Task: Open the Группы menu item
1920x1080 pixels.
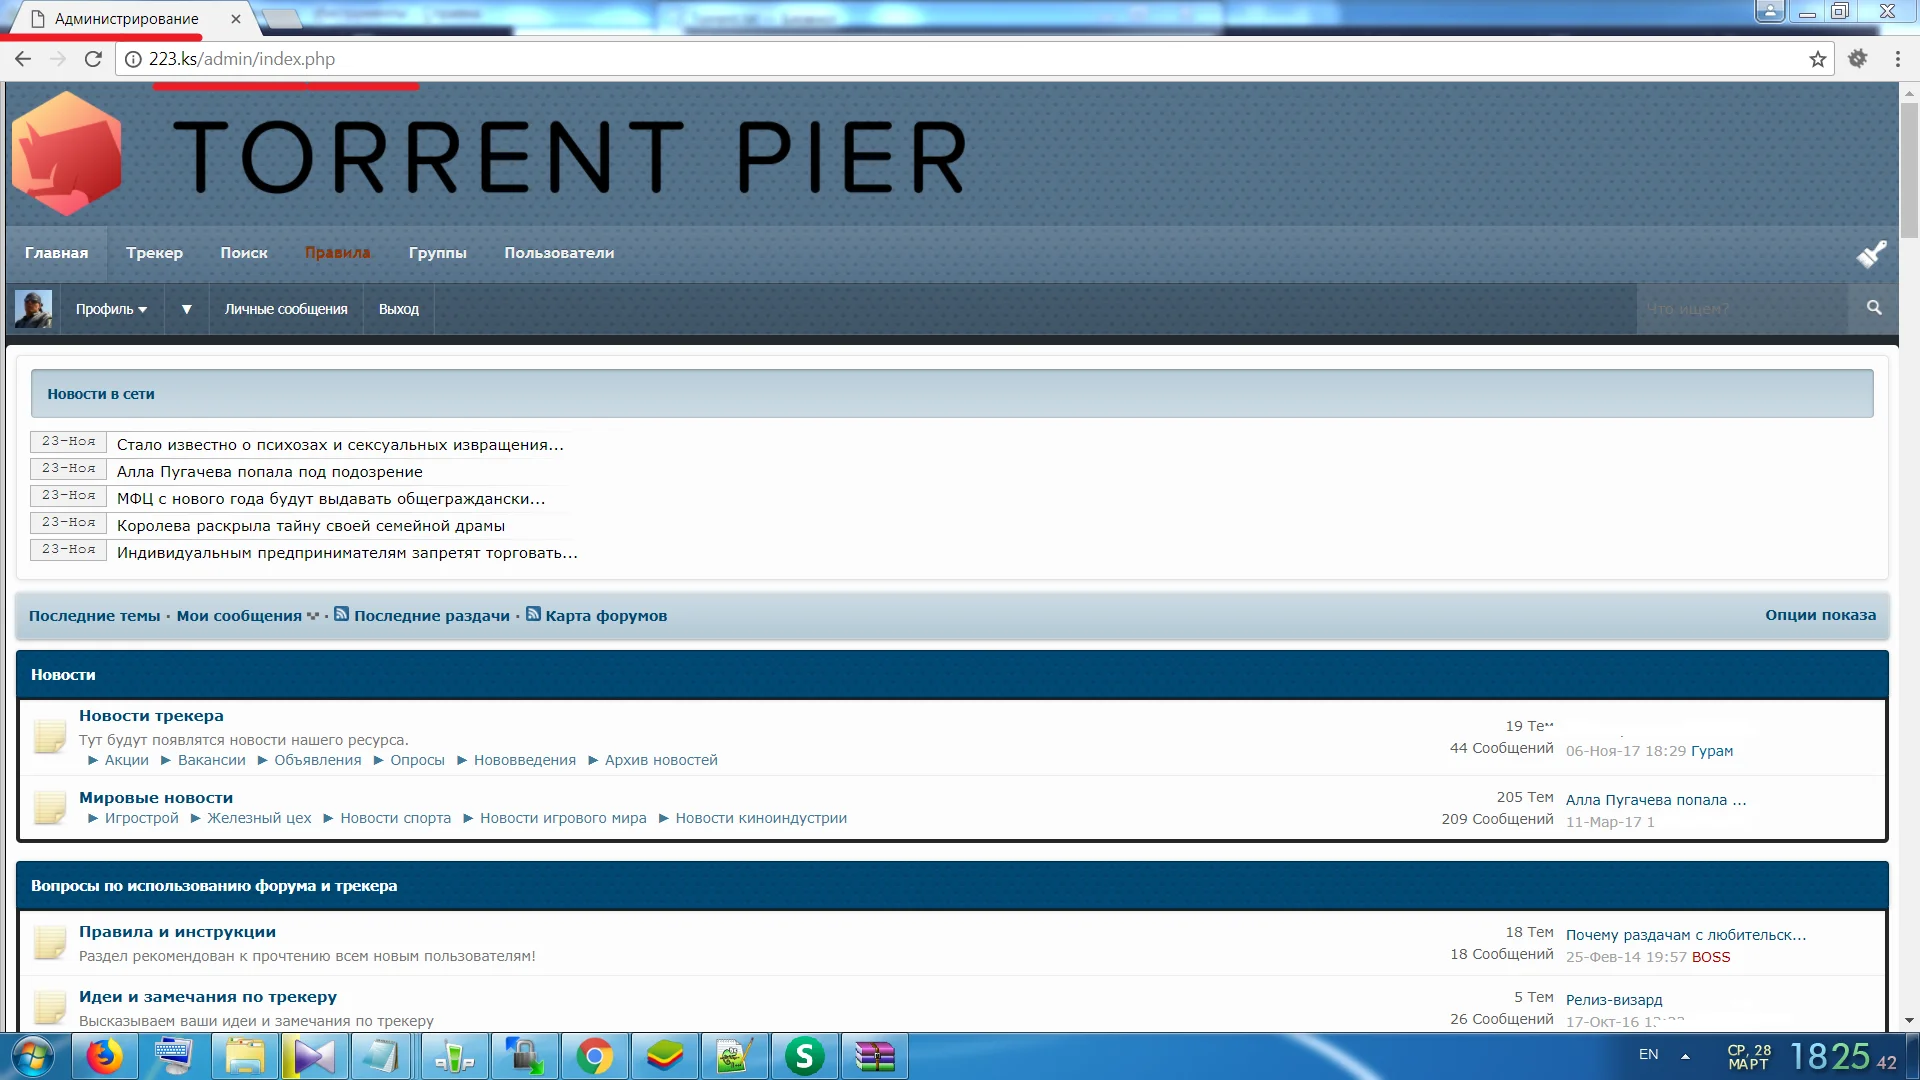Action: [437, 253]
